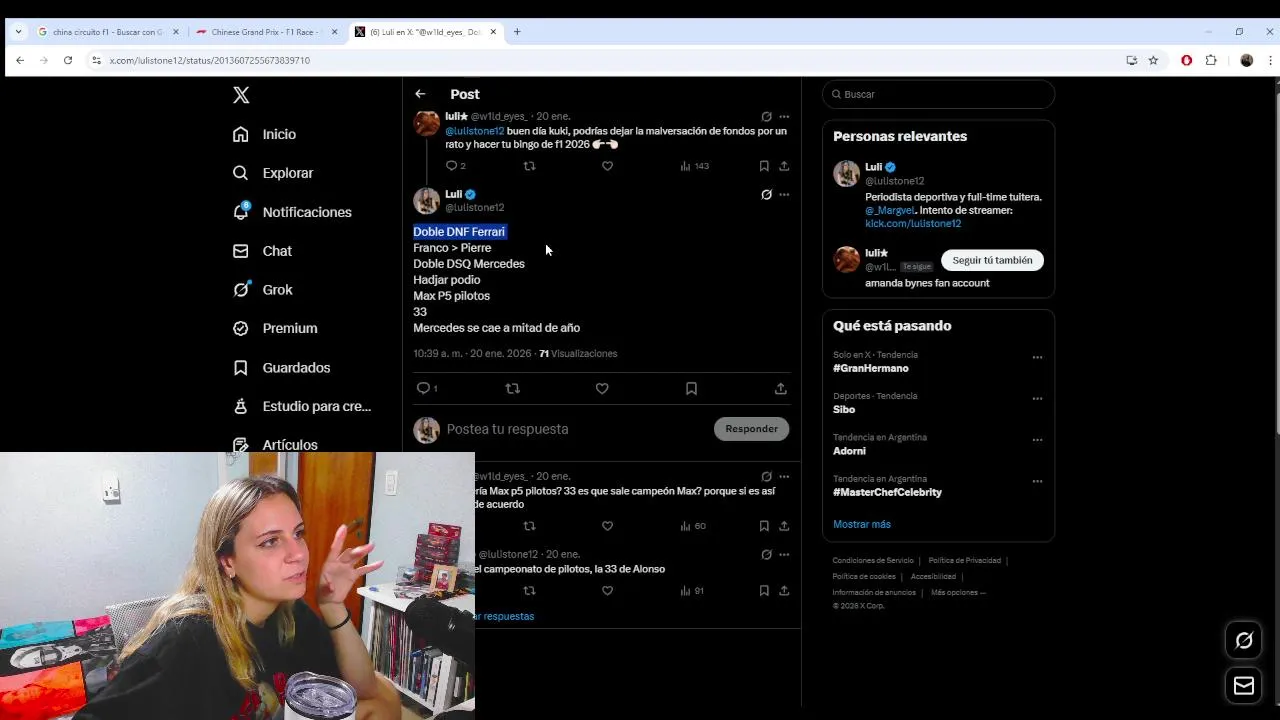
Task: Click repost icon on main post
Action: point(513,388)
